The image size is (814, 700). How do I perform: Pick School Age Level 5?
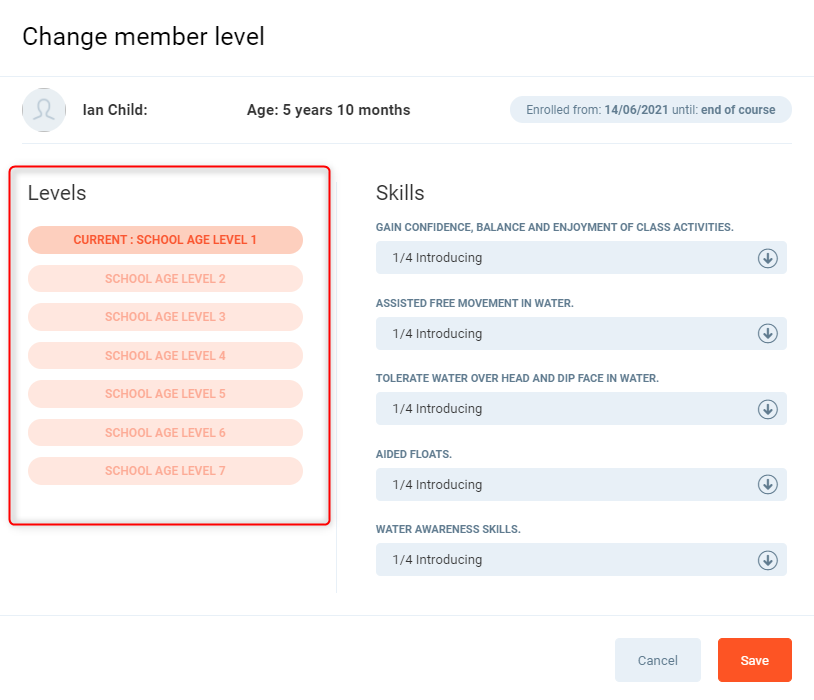click(165, 394)
